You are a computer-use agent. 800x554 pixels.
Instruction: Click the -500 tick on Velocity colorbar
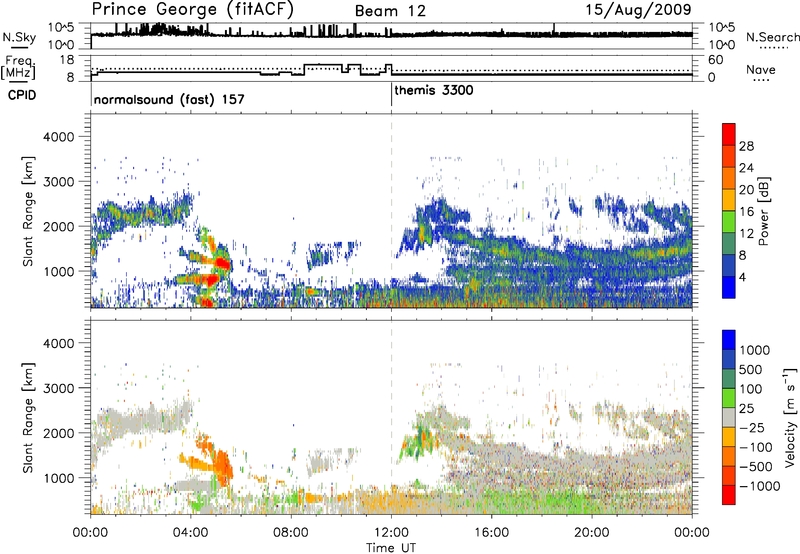click(x=756, y=466)
